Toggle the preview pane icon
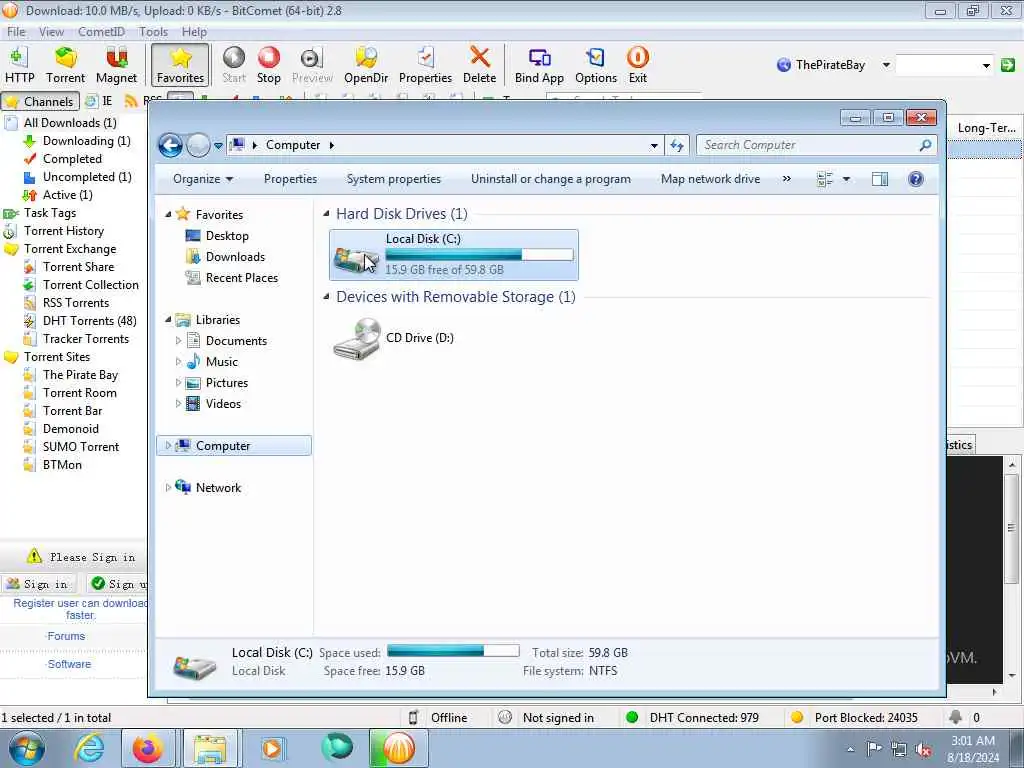Viewport: 1024px width, 768px height. coord(880,179)
